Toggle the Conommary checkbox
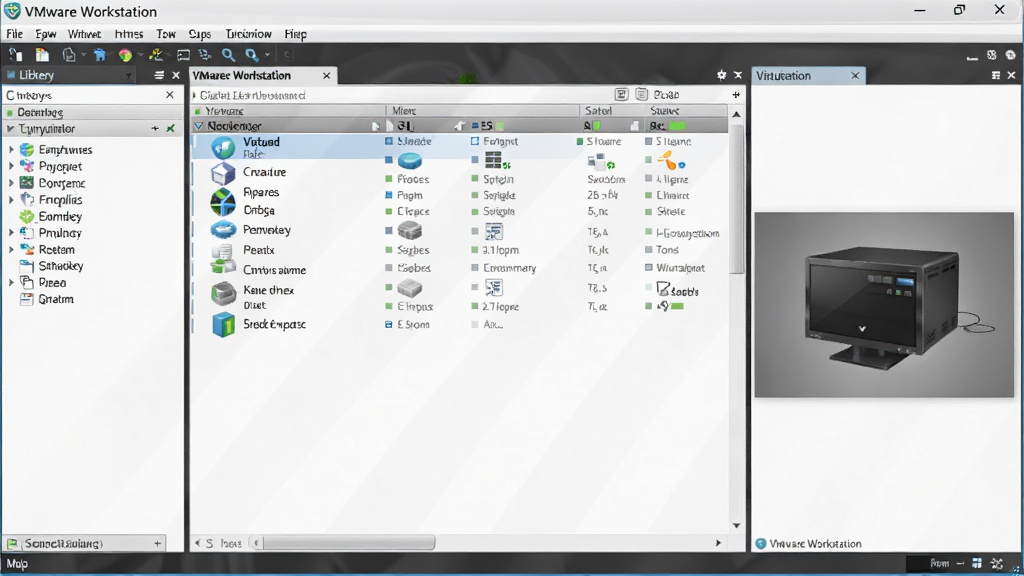The width and height of the screenshot is (1024, 576). [x=475, y=268]
